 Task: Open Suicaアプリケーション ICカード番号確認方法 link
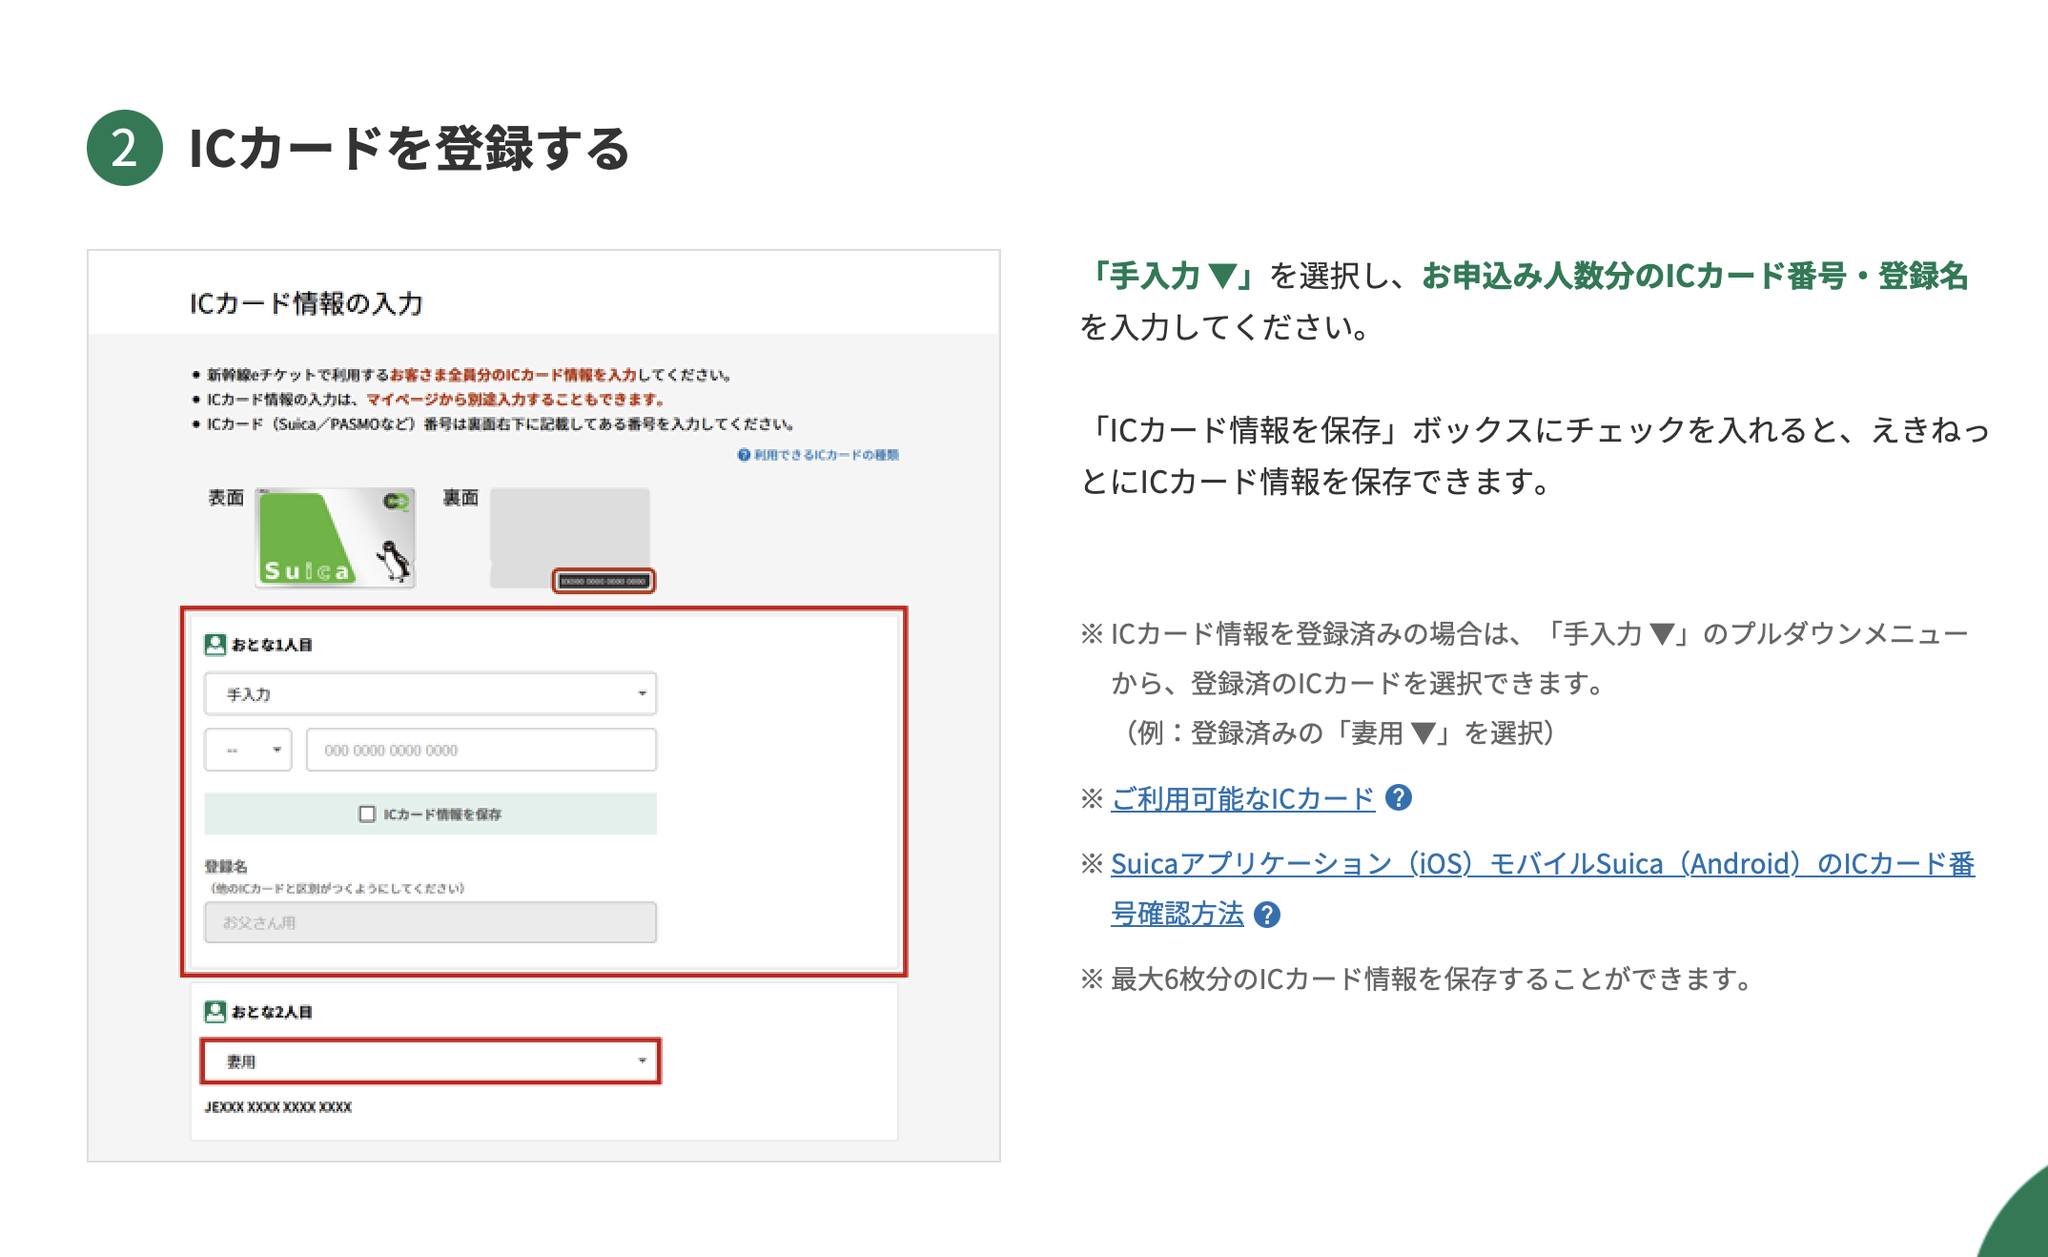(x=1540, y=864)
